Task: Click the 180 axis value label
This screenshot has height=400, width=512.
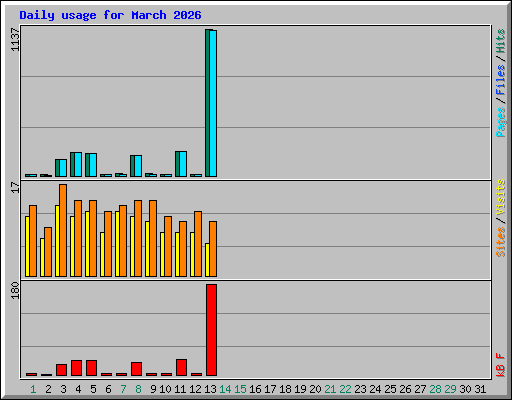Action: pyautogui.click(x=15, y=290)
